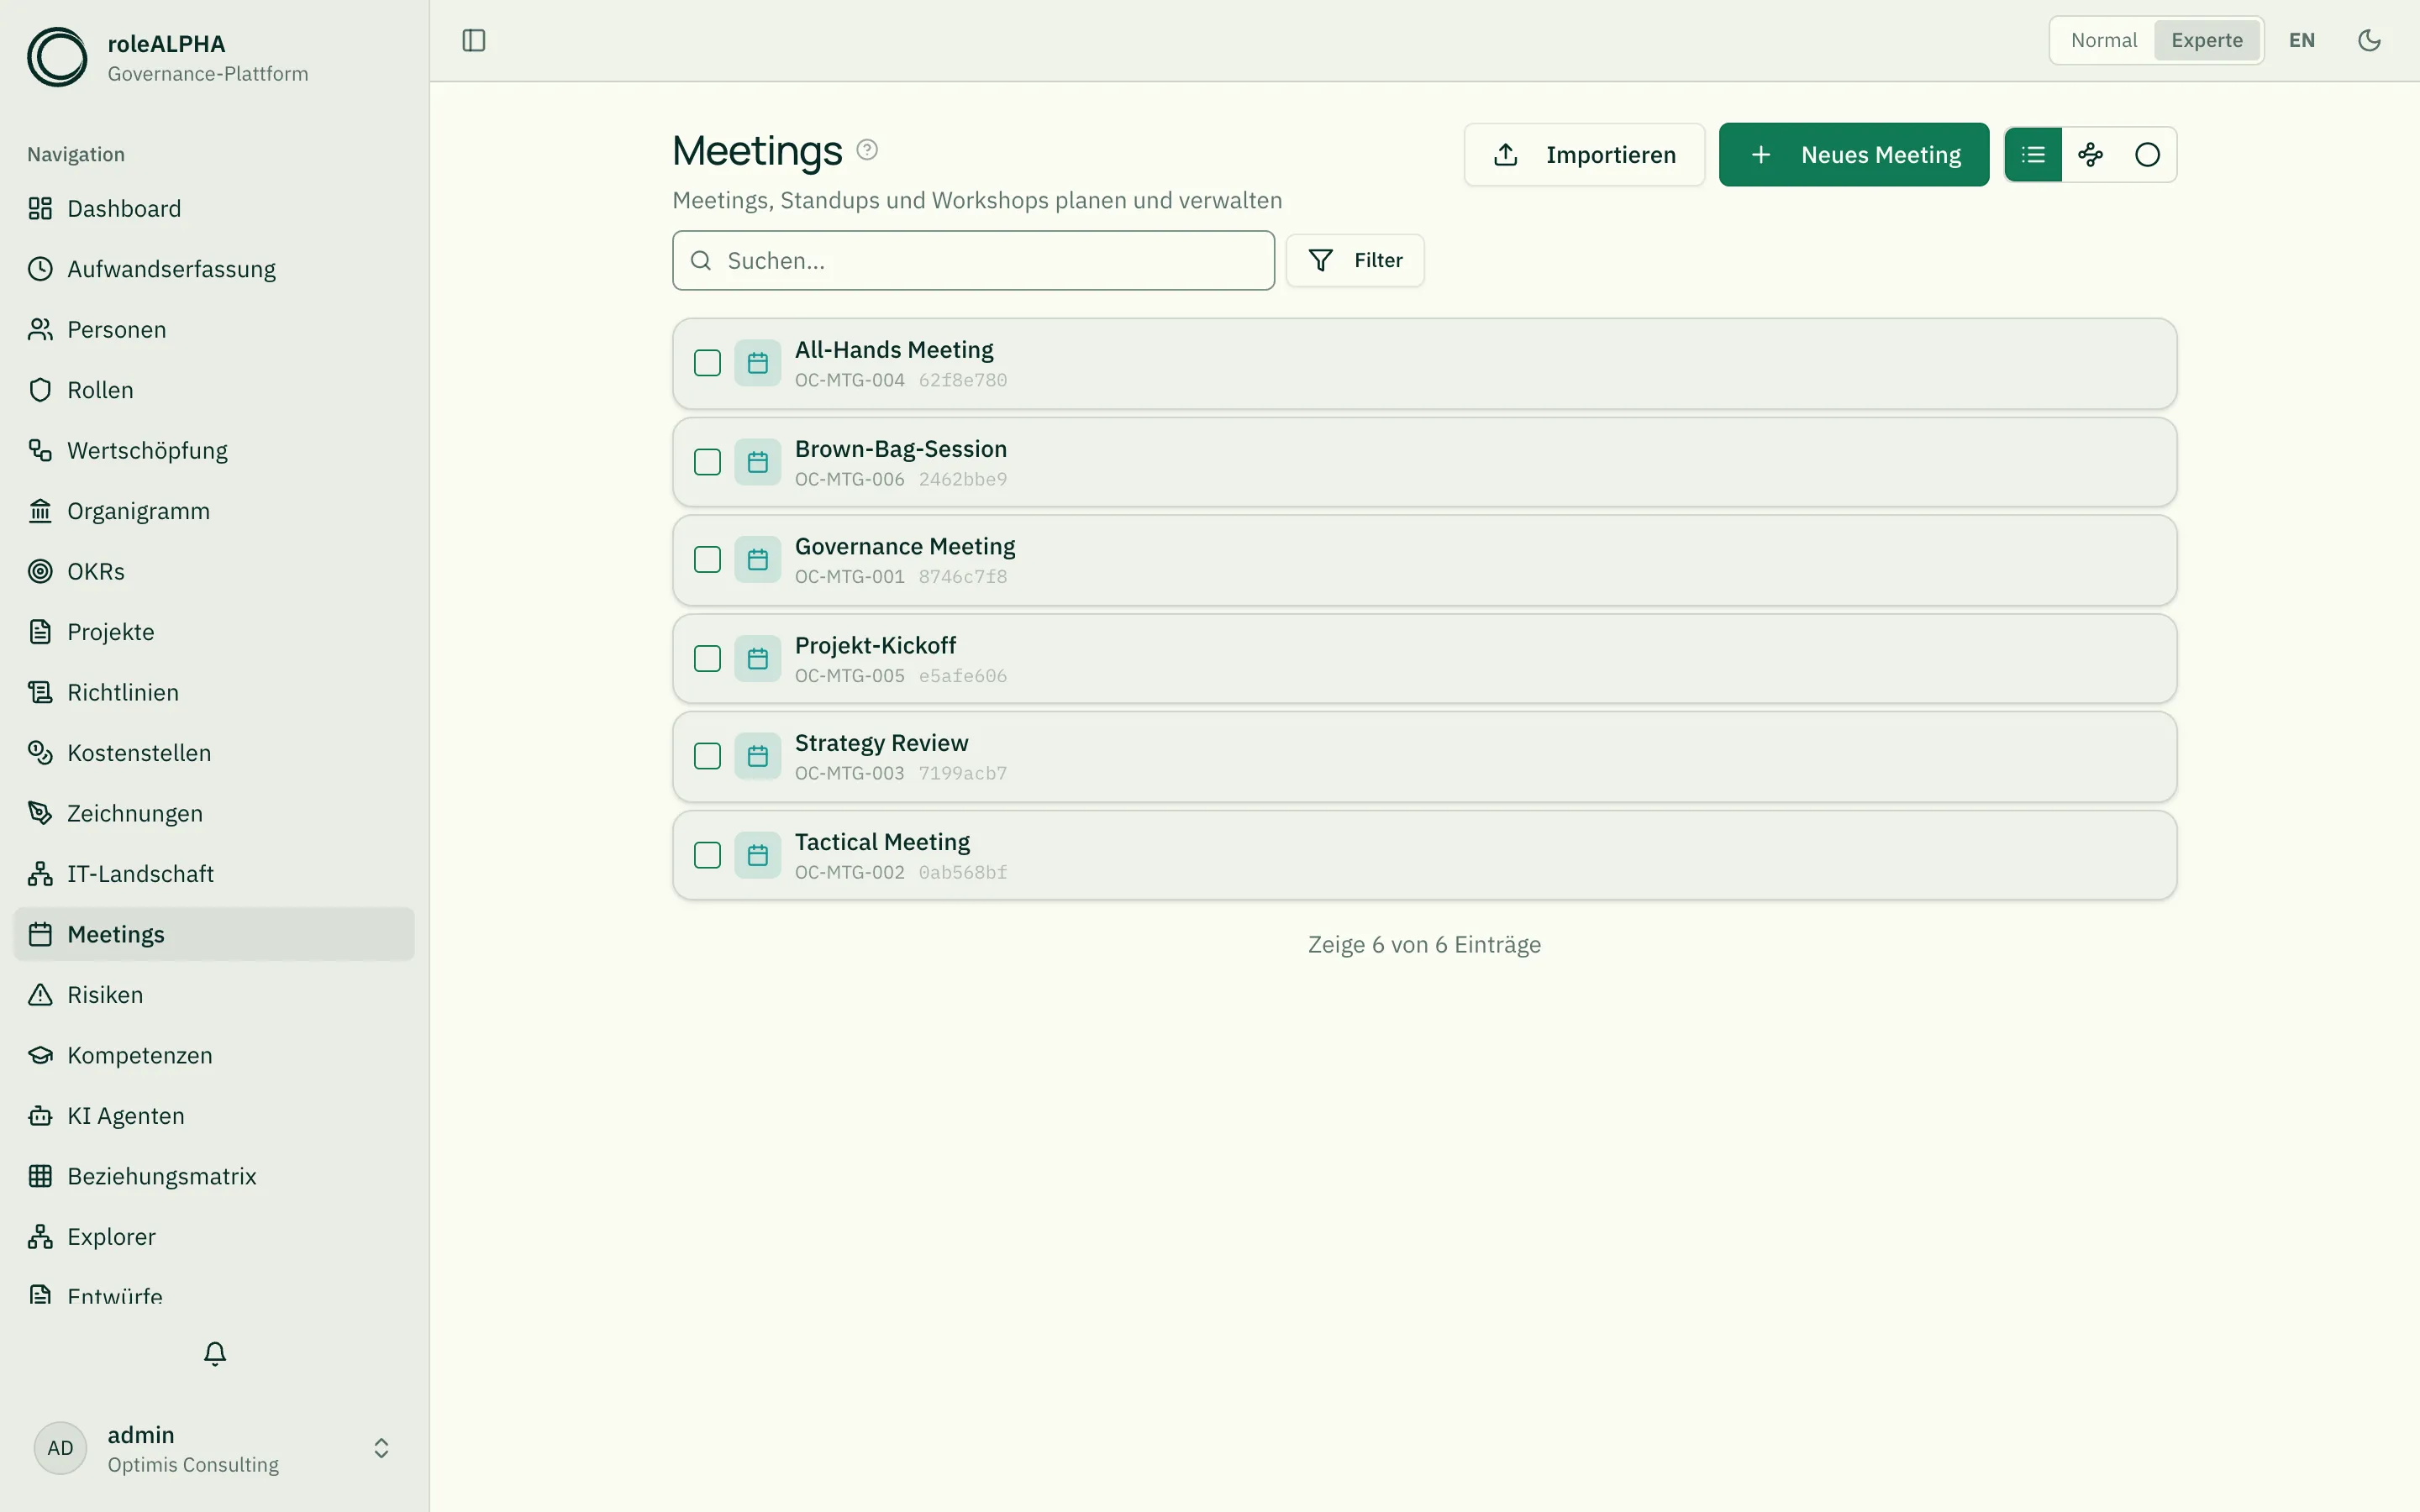2420x1512 pixels.
Task: Select the Brown-Bag-Session checkbox
Action: tap(707, 462)
